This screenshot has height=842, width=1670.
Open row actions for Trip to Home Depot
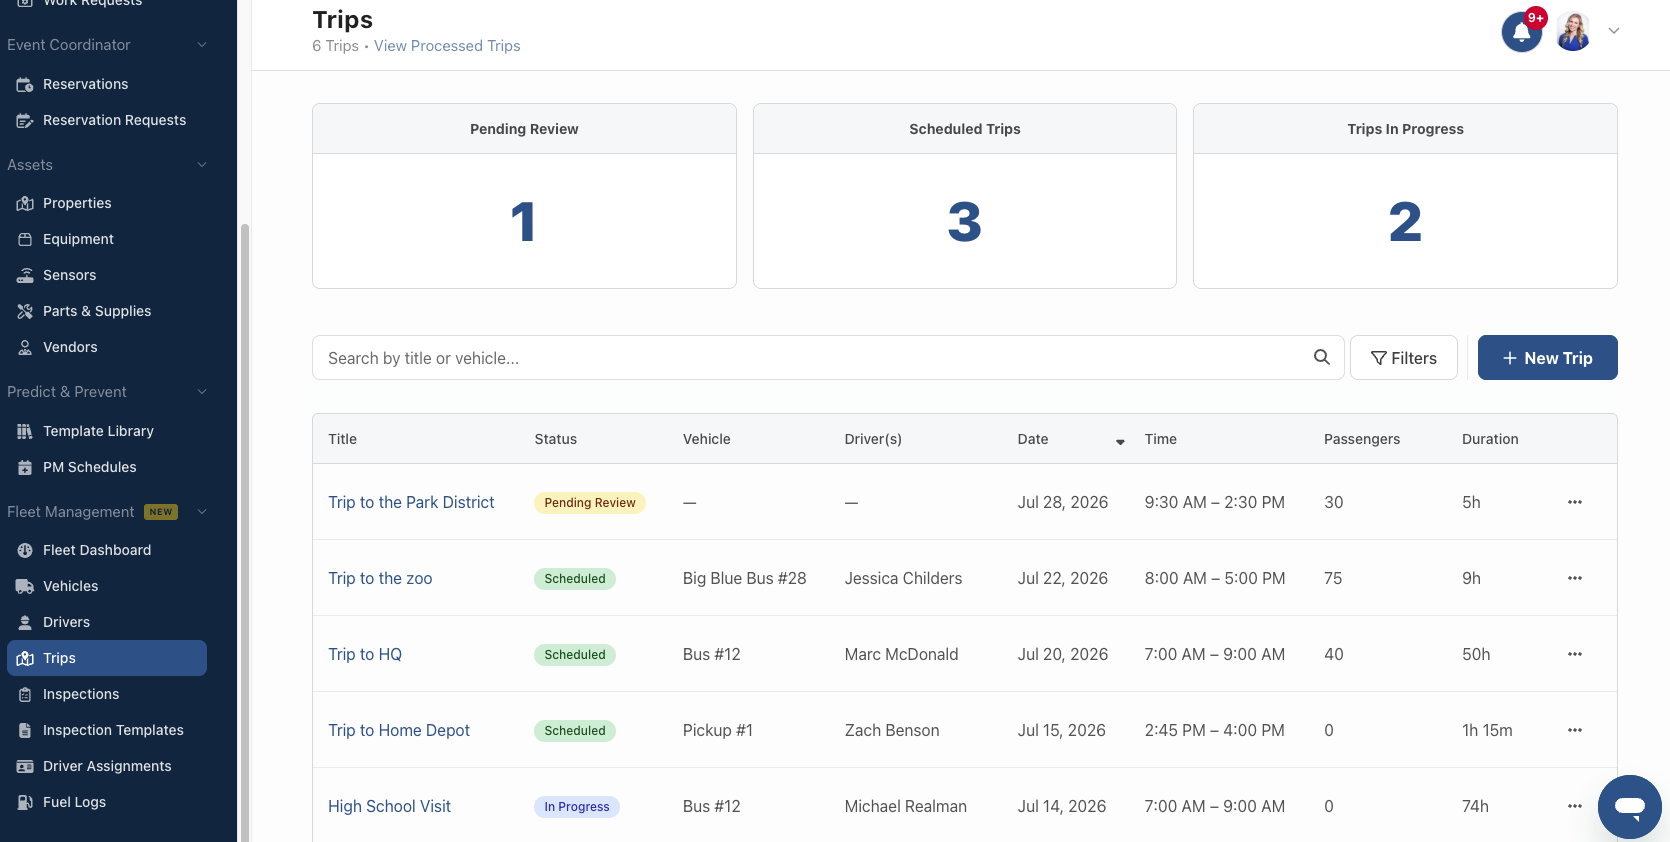1575,730
